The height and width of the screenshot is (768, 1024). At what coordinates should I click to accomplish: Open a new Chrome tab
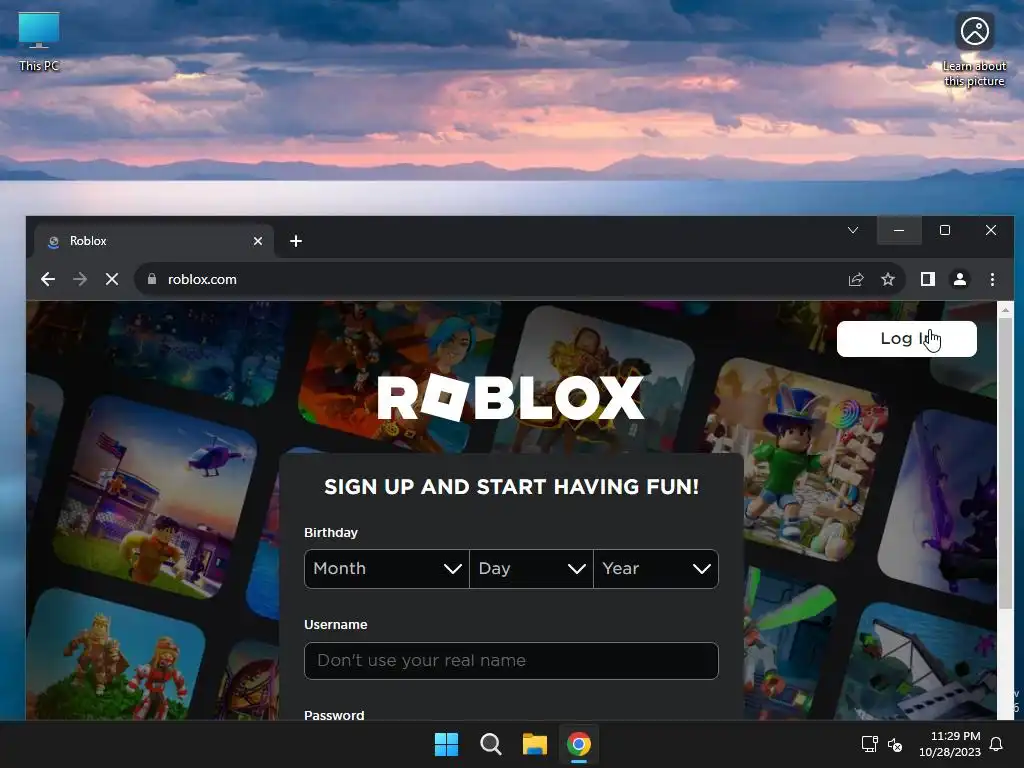[296, 241]
